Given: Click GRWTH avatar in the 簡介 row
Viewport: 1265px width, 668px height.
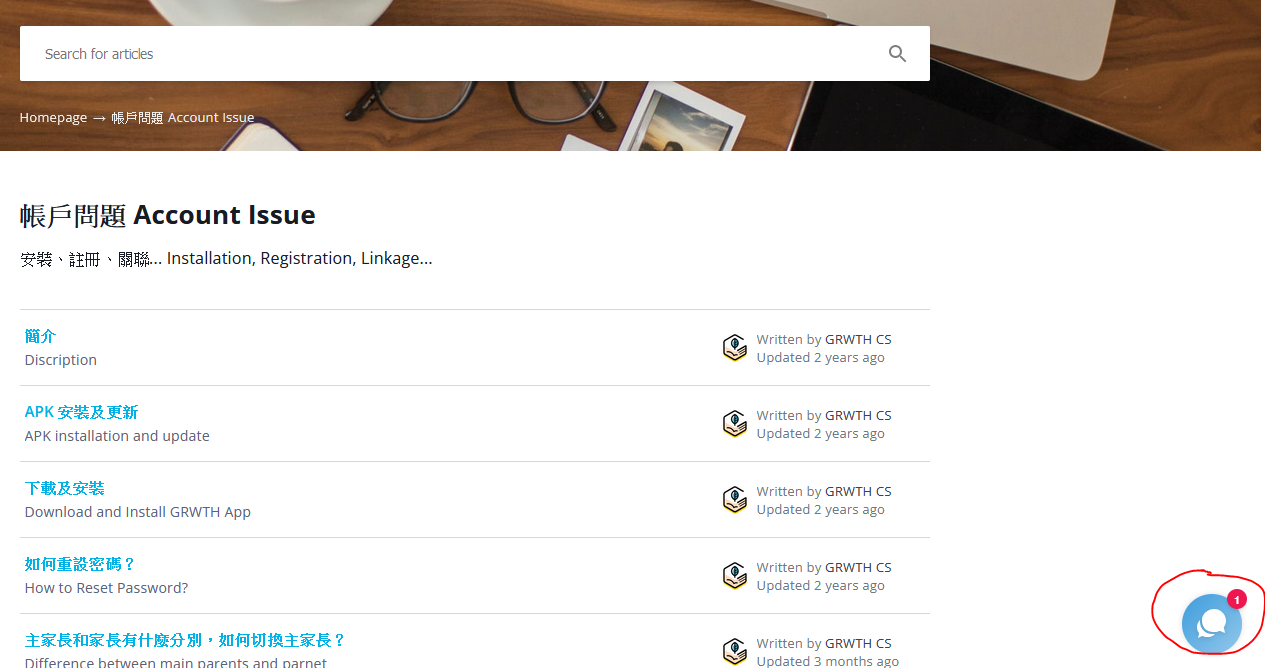Looking at the screenshot, I should 735,348.
